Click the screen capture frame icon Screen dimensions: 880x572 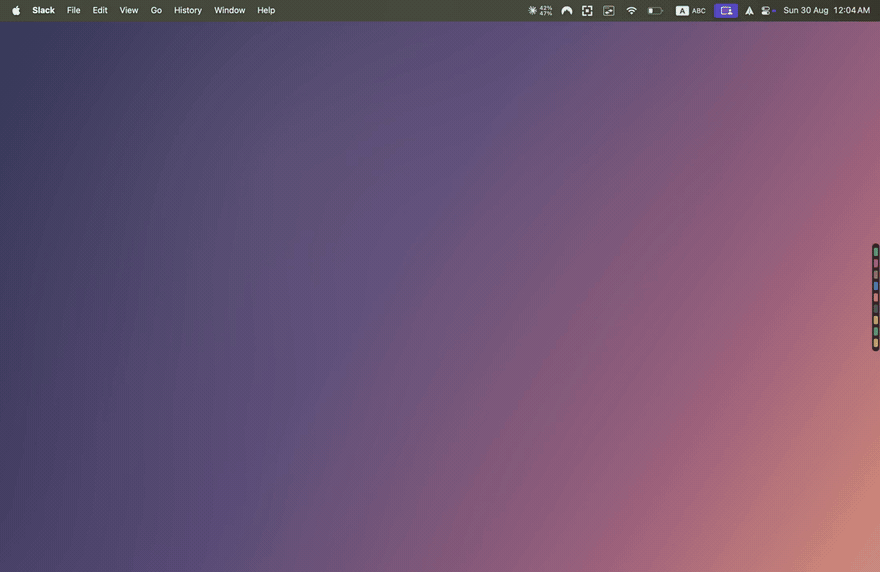tap(587, 10)
